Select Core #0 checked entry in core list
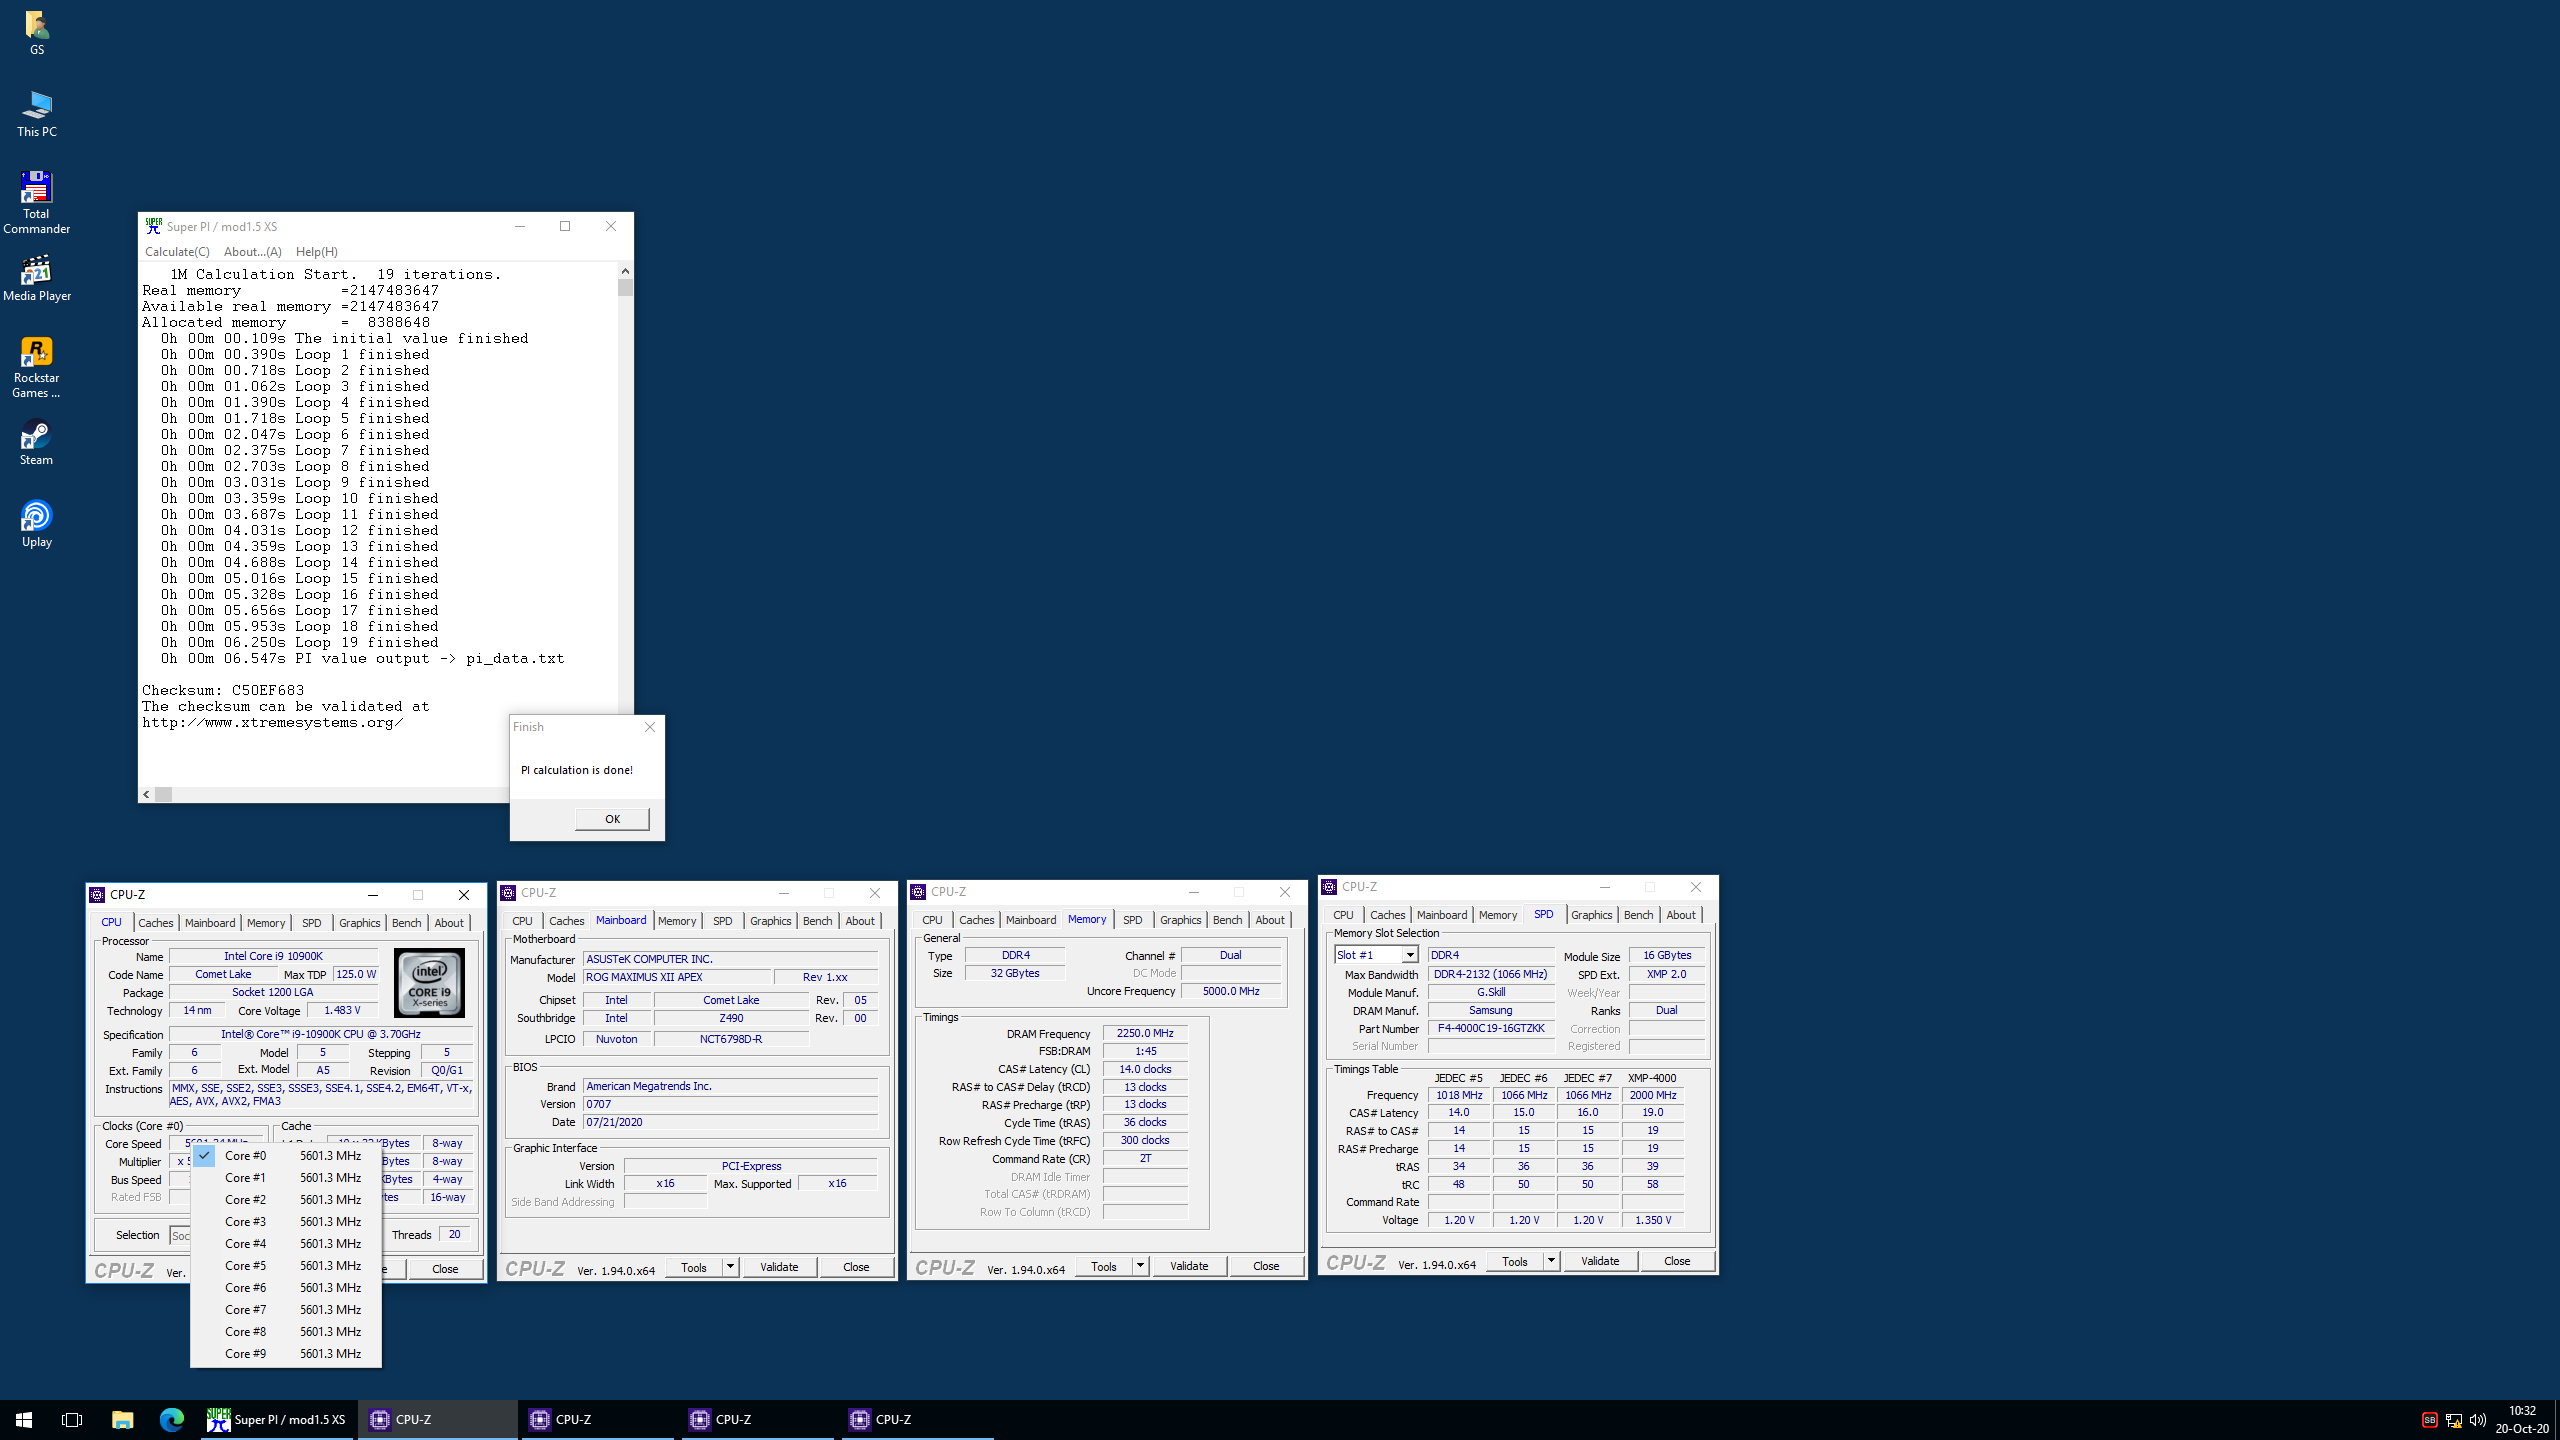 pyautogui.click(x=286, y=1155)
